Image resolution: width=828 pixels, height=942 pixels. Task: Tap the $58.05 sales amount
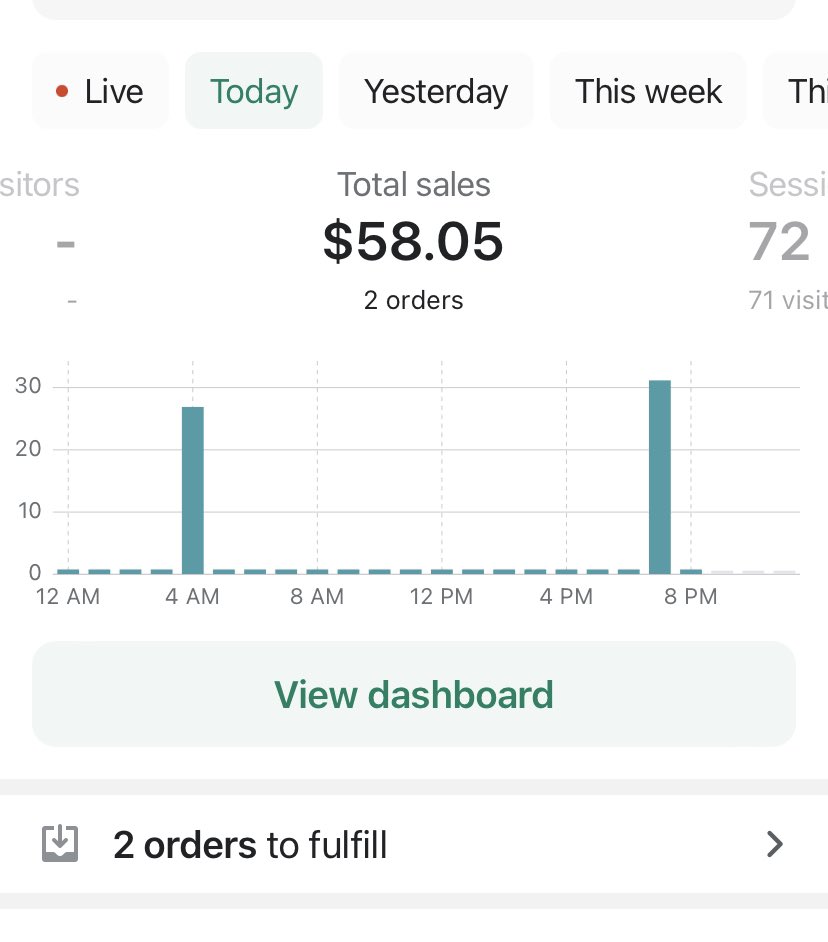(413, 242)
